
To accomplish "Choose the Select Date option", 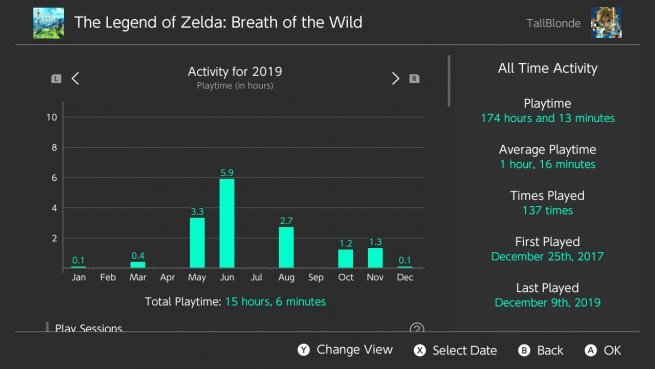I will (465, 350).
